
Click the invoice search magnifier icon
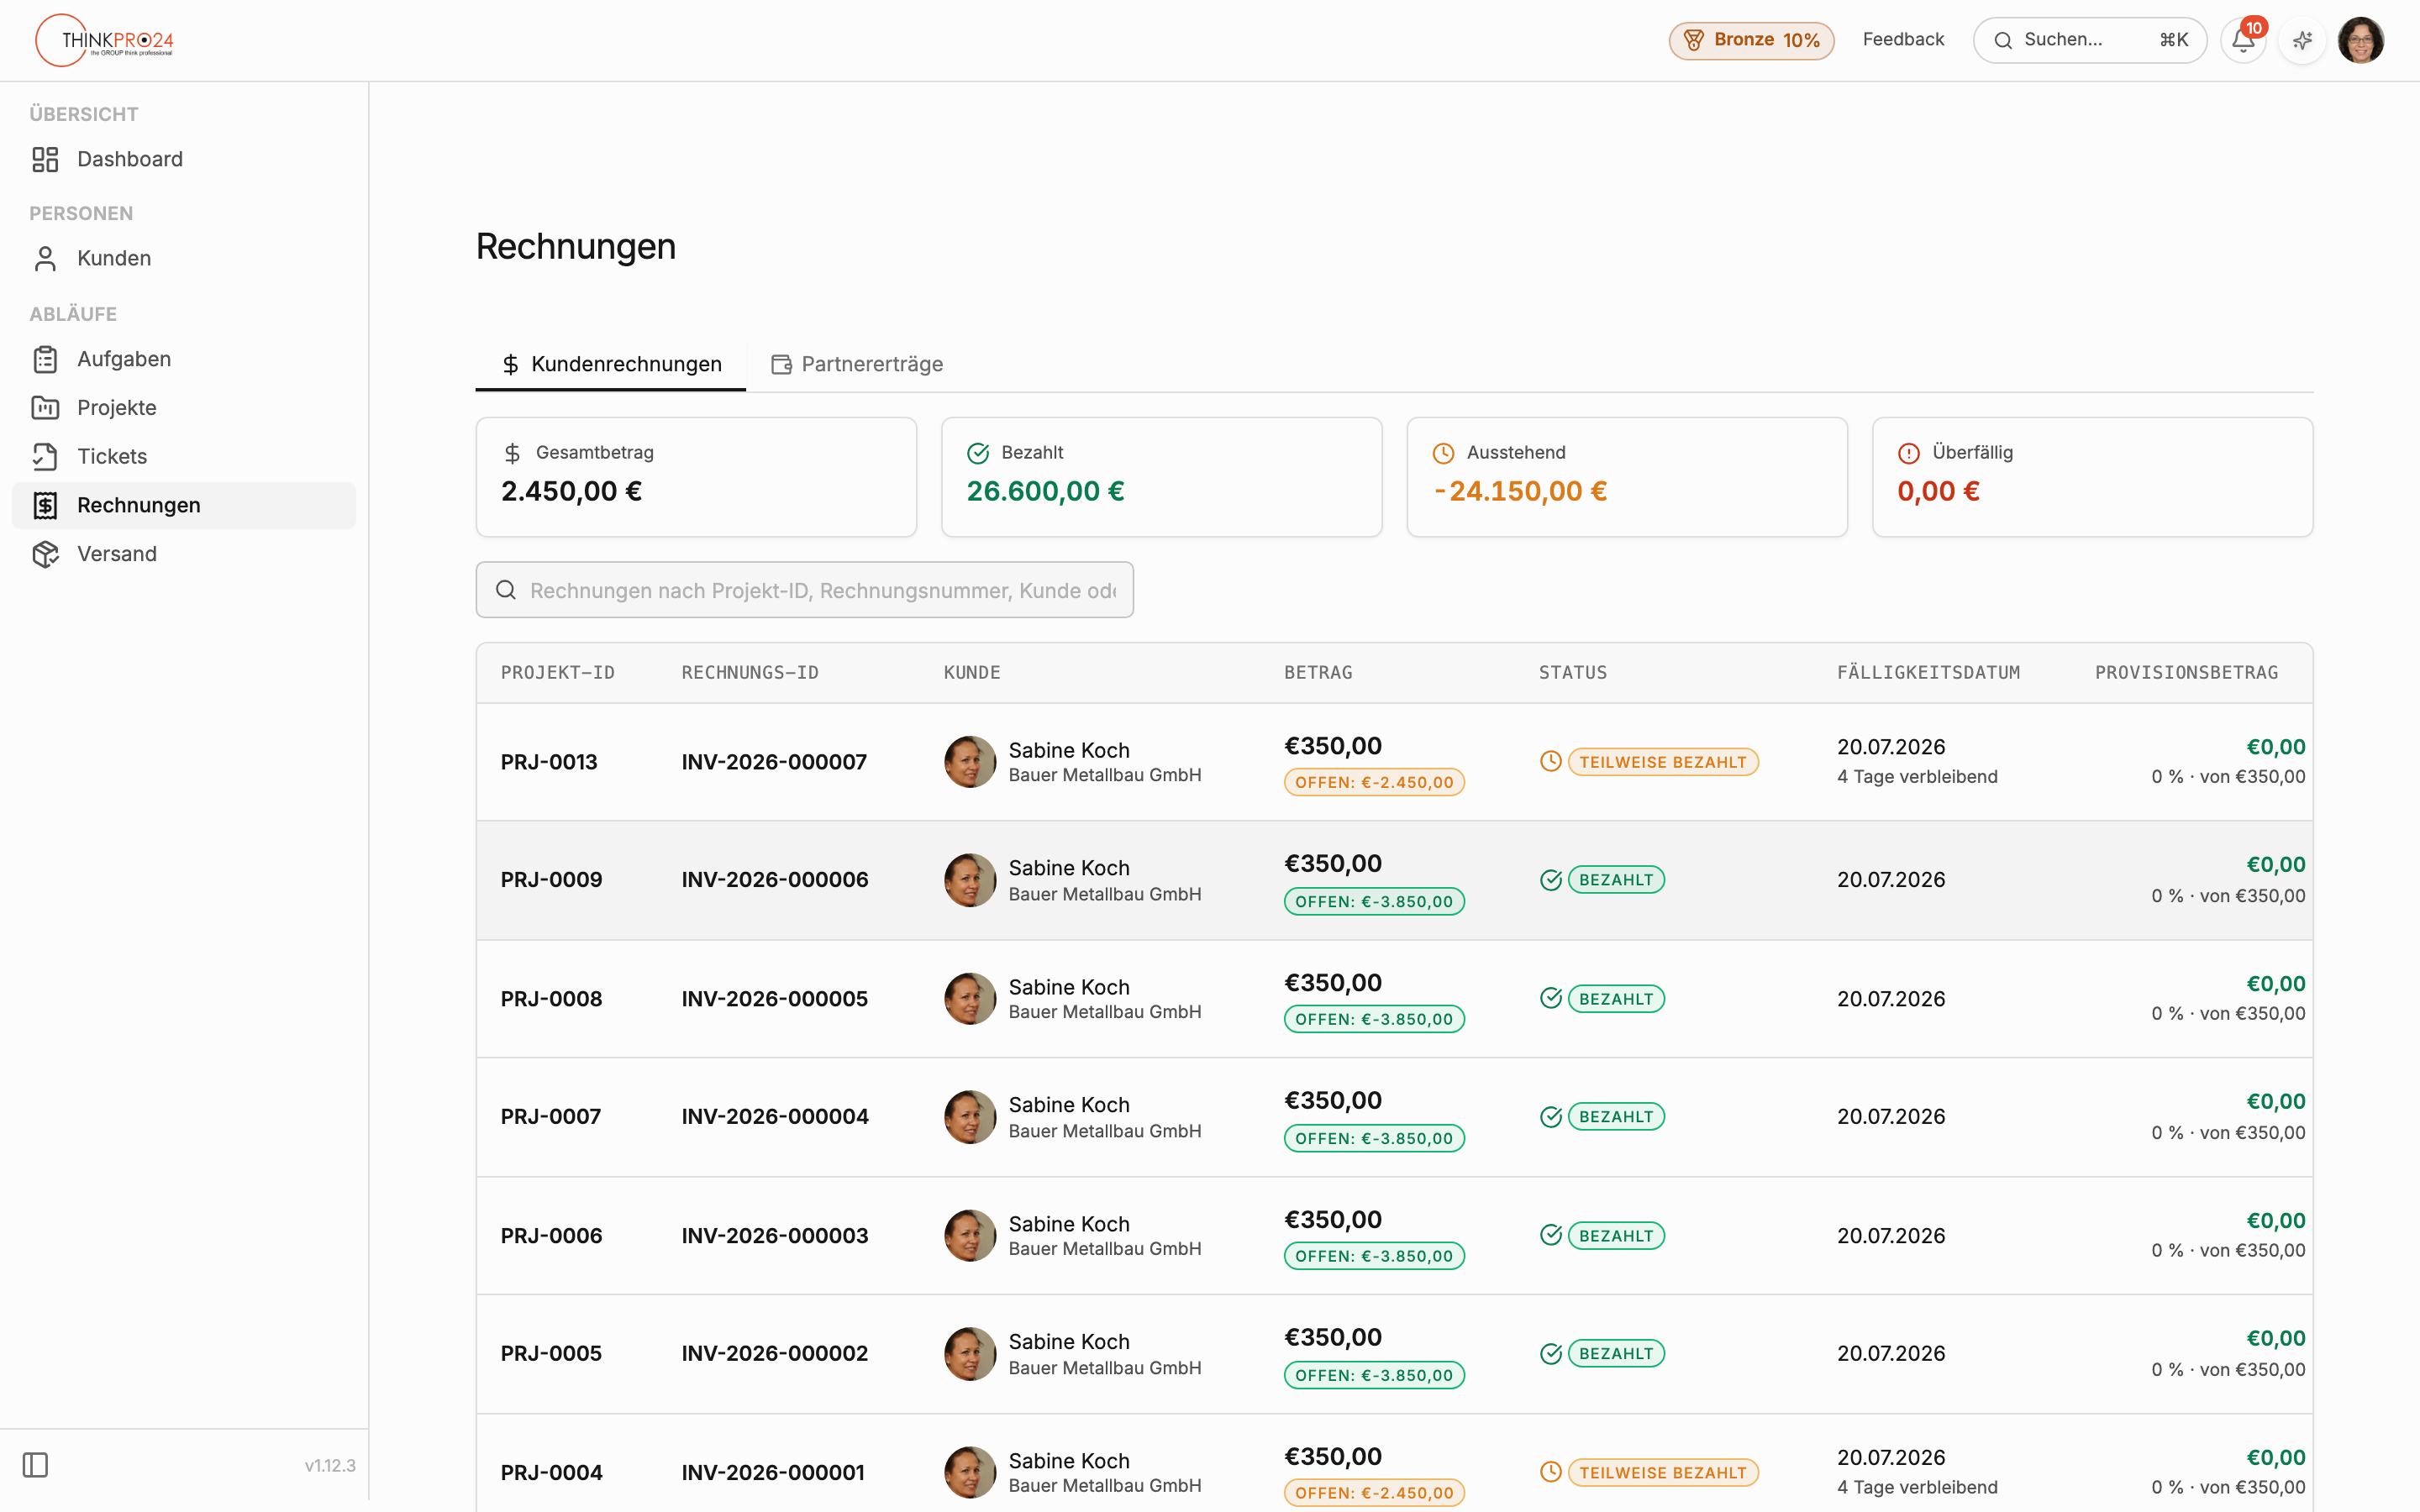coord(506,590)
